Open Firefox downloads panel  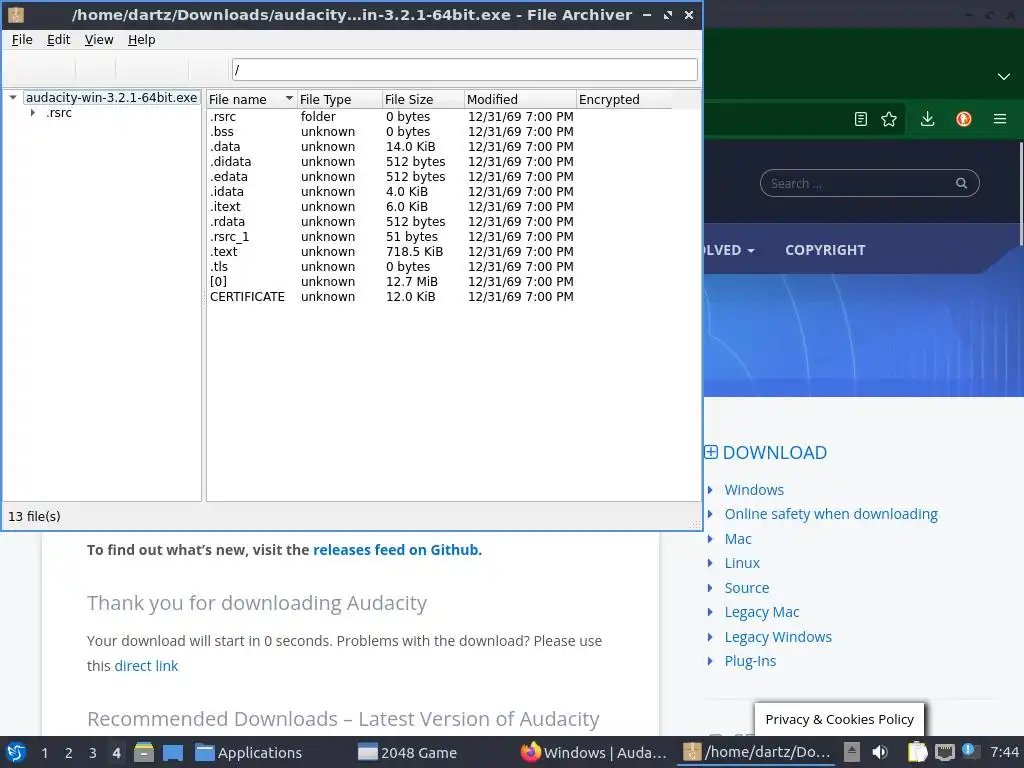pyautogui.click(x=927, y=119)
